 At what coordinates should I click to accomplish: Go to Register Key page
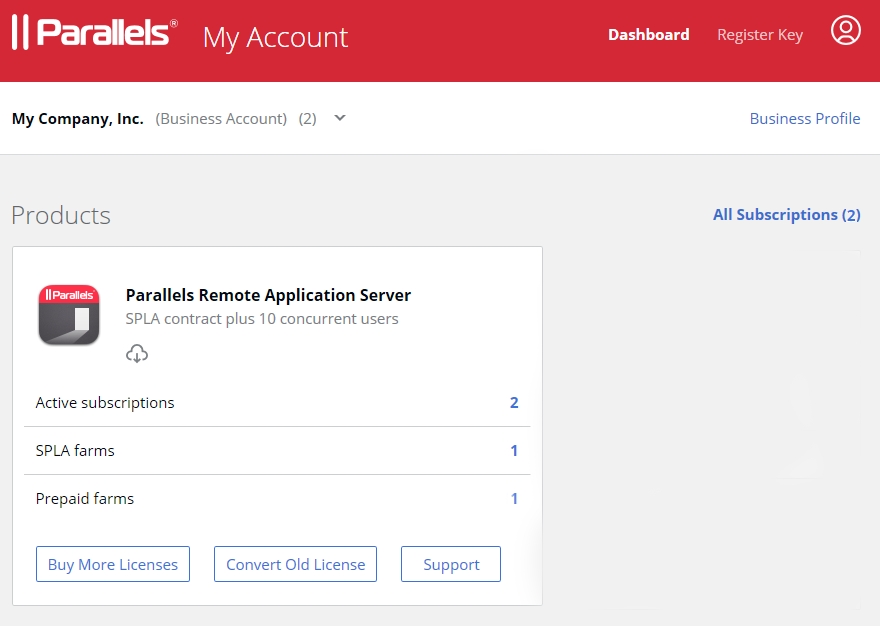coord(759,34)
